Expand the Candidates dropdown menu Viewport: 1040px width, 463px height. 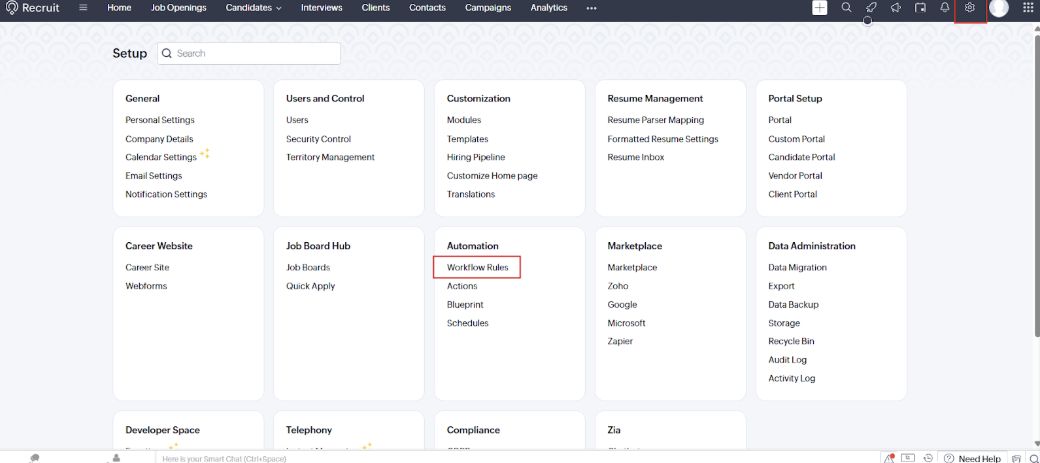[x=254, y=8]
